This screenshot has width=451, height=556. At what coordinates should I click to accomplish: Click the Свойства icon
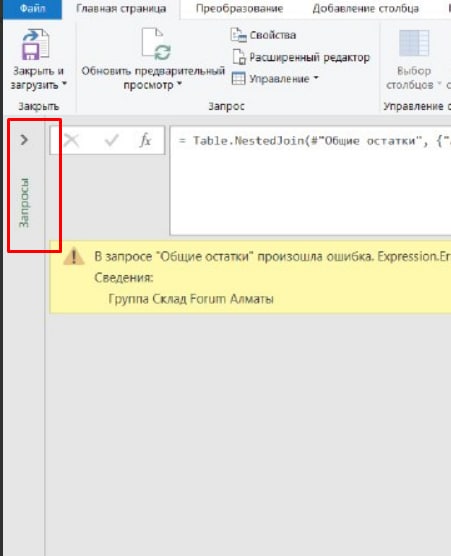[x=238, y=35]
